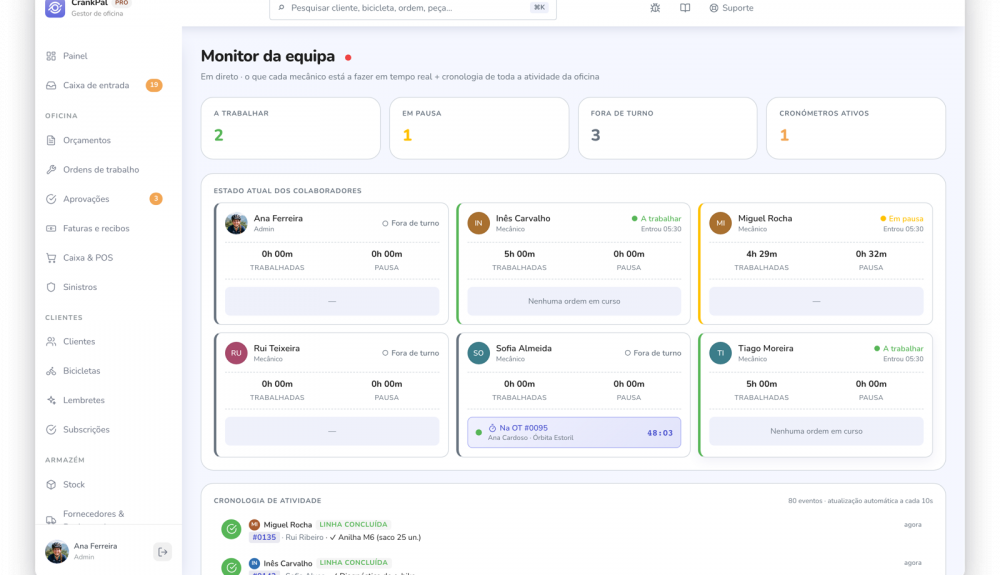
Task: Select Stock under Armazém
Action: click(x=74, y=484)
